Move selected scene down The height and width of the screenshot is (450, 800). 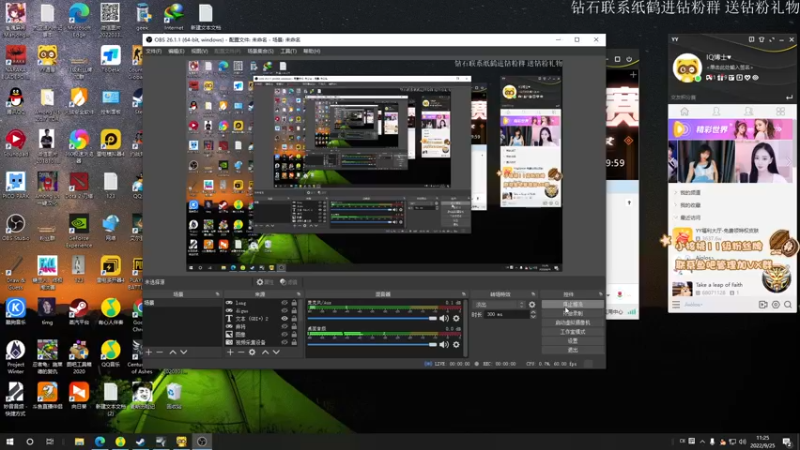(x=184, y=352)
